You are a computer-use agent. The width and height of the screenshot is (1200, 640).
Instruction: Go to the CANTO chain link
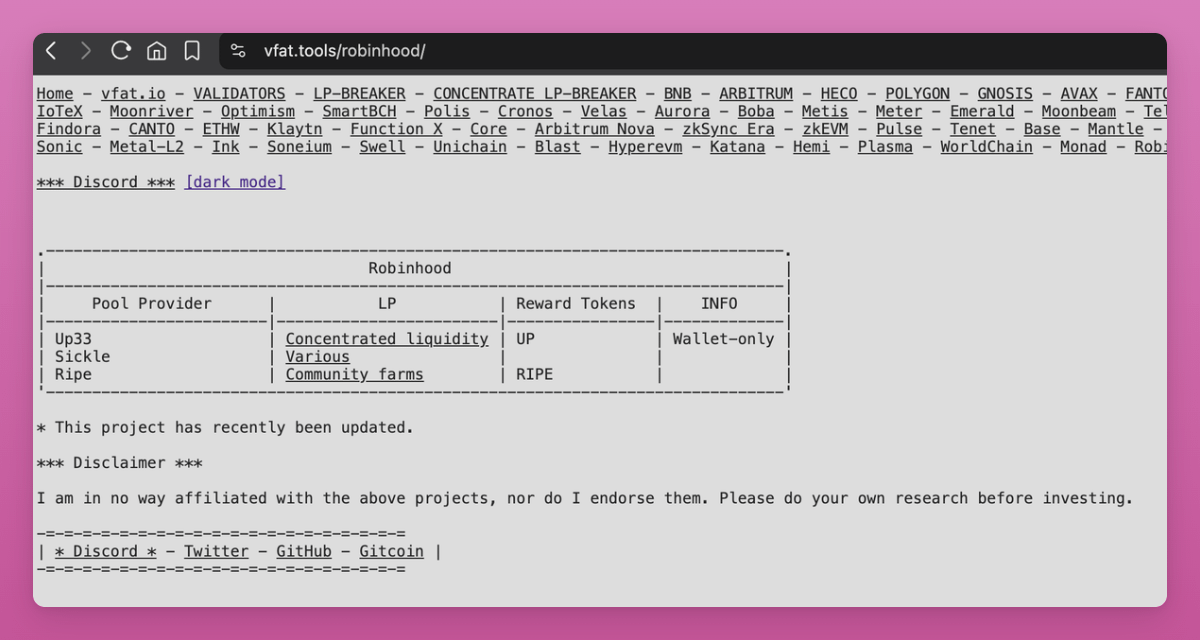pos(152,130)
